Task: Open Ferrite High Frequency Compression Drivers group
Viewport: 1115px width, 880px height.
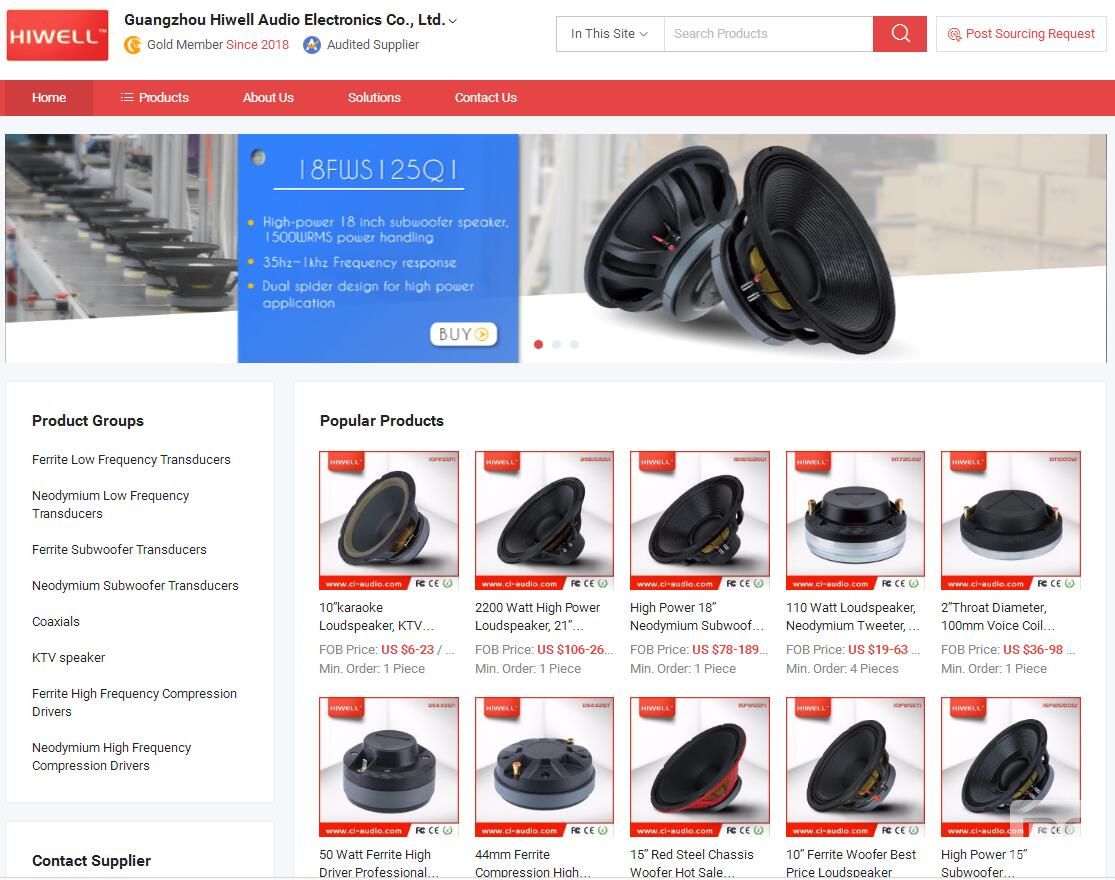Action: tap(134, 702)
